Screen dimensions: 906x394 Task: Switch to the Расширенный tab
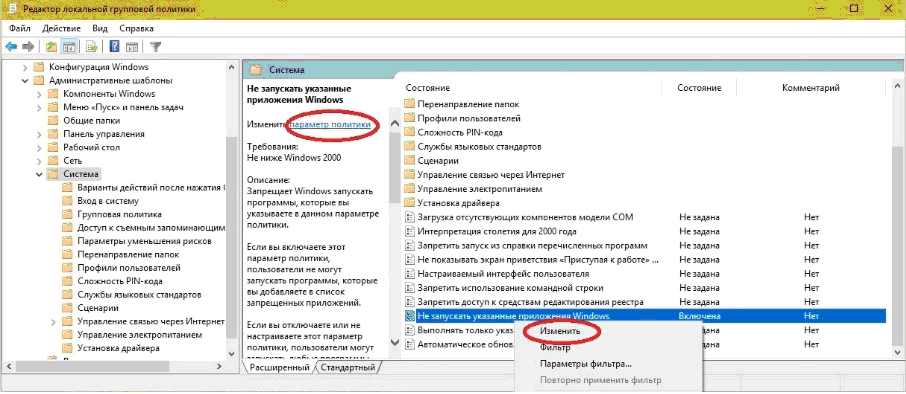coord(280,368)
